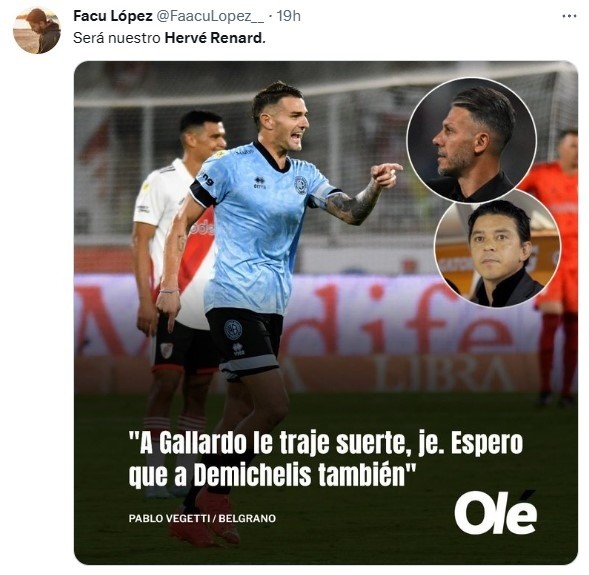The height and width of the screenshot is (575, 589).
Task: Select the circular inset of man facing forward
Action: [497, 248]
